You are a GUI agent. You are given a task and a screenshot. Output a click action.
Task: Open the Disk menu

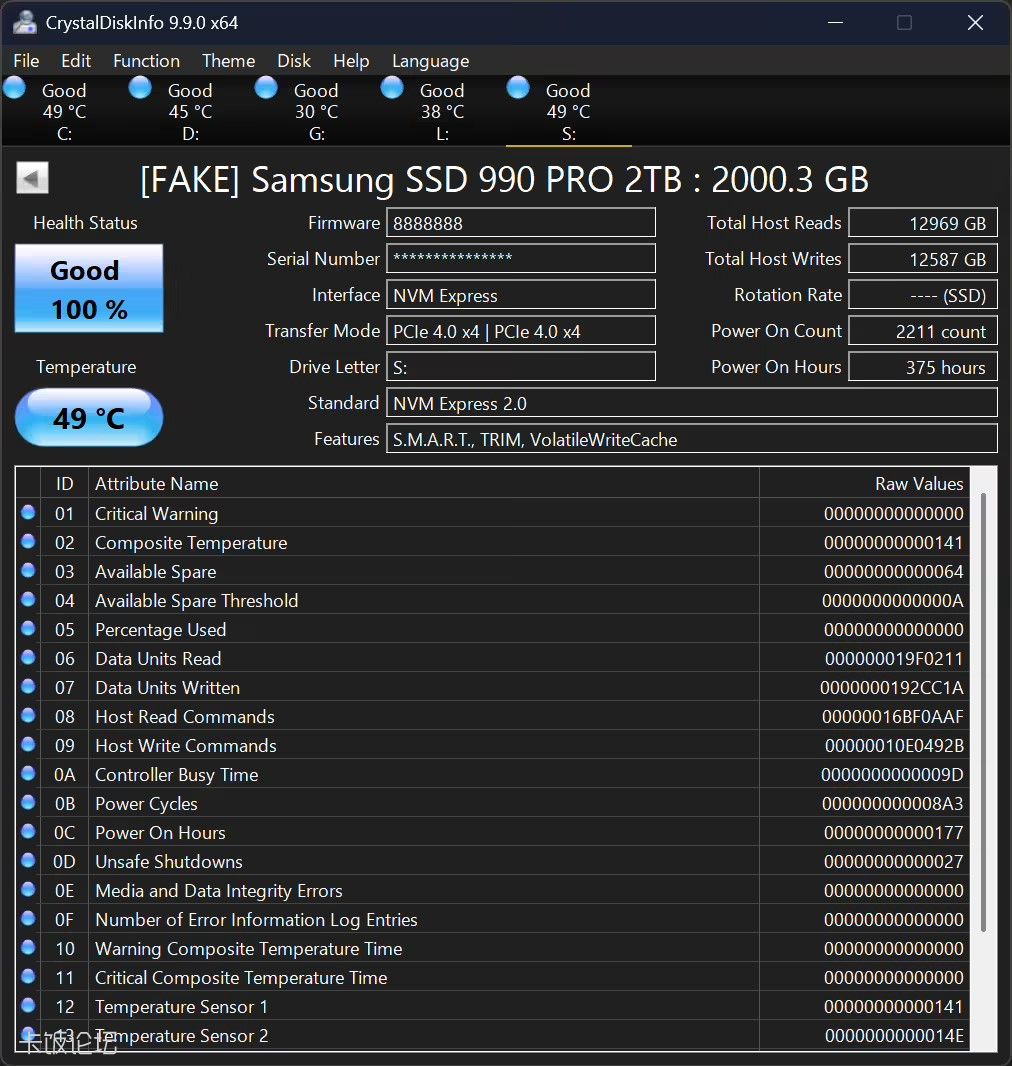tap(294, 61)
